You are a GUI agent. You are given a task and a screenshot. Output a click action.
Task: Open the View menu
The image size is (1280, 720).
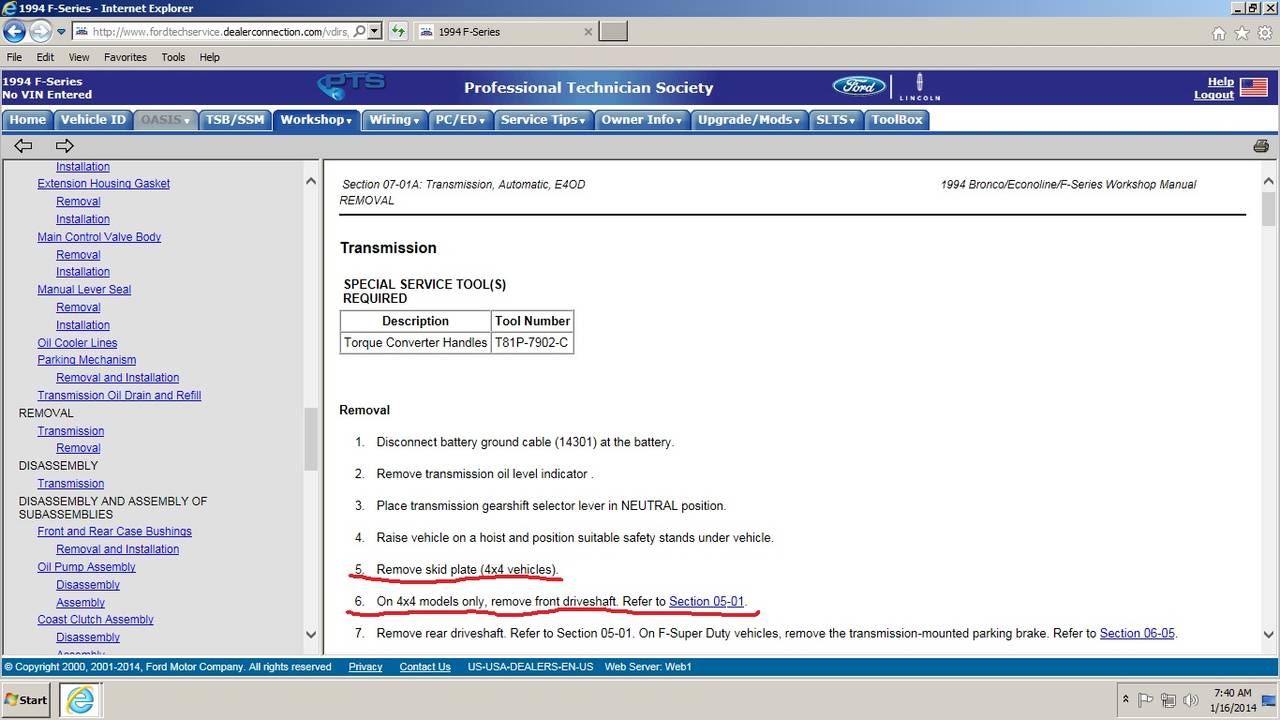point(79,57)
